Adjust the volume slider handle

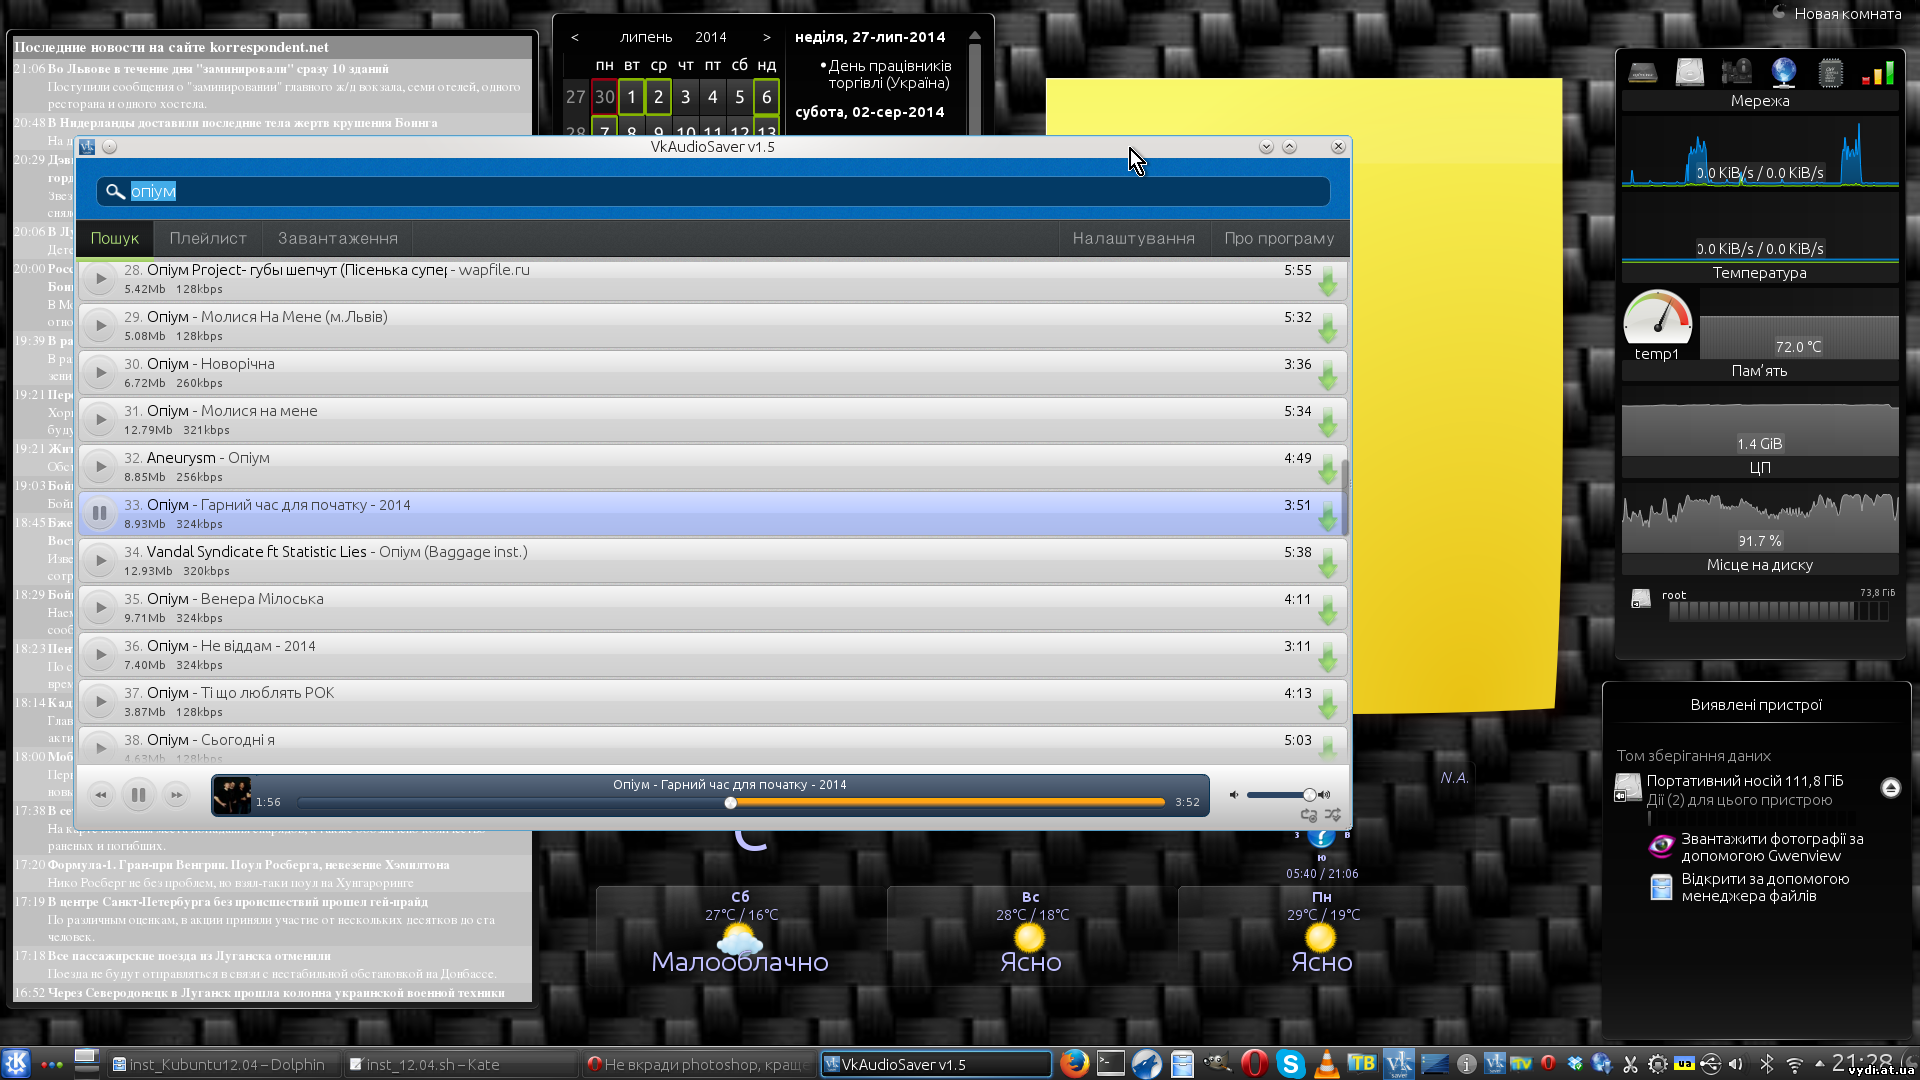[x=1309, y=795]
